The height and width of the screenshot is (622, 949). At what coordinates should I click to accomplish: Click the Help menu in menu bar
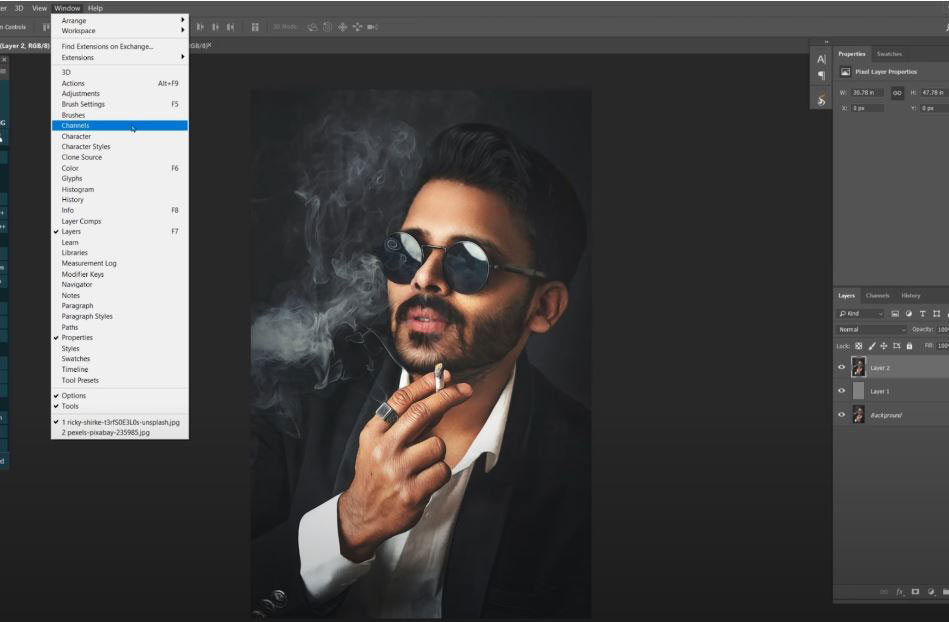click(x=95, y=8)
